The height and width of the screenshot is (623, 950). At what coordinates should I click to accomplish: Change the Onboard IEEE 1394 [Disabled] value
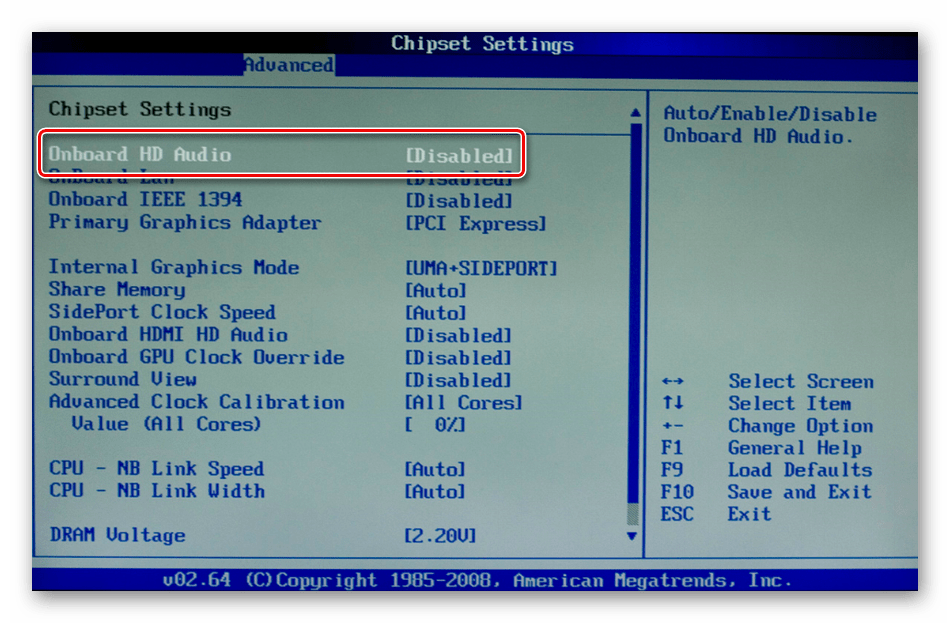[459, 201]
